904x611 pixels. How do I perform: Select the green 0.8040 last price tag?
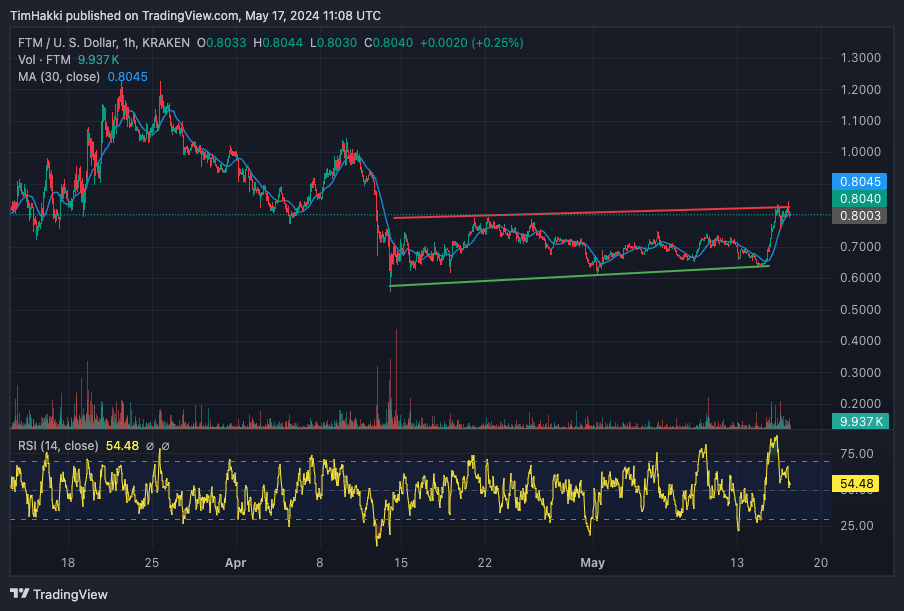[860, 198]
